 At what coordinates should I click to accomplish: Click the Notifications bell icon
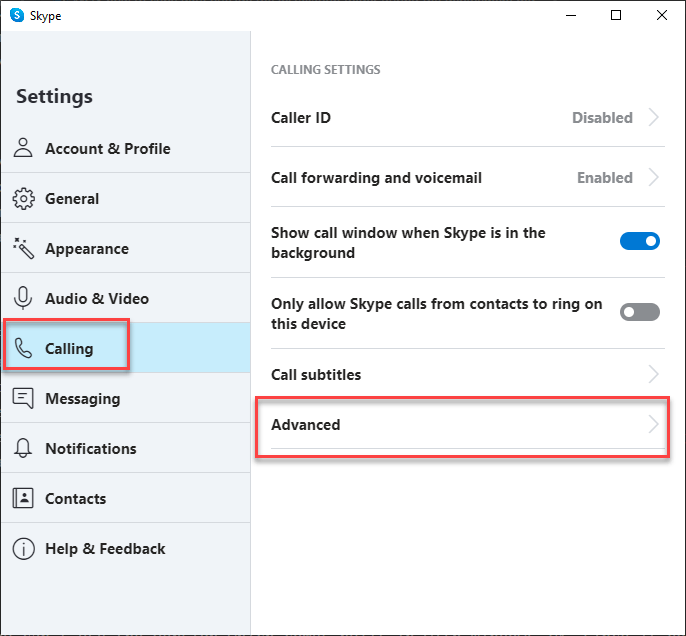[24, 448]
